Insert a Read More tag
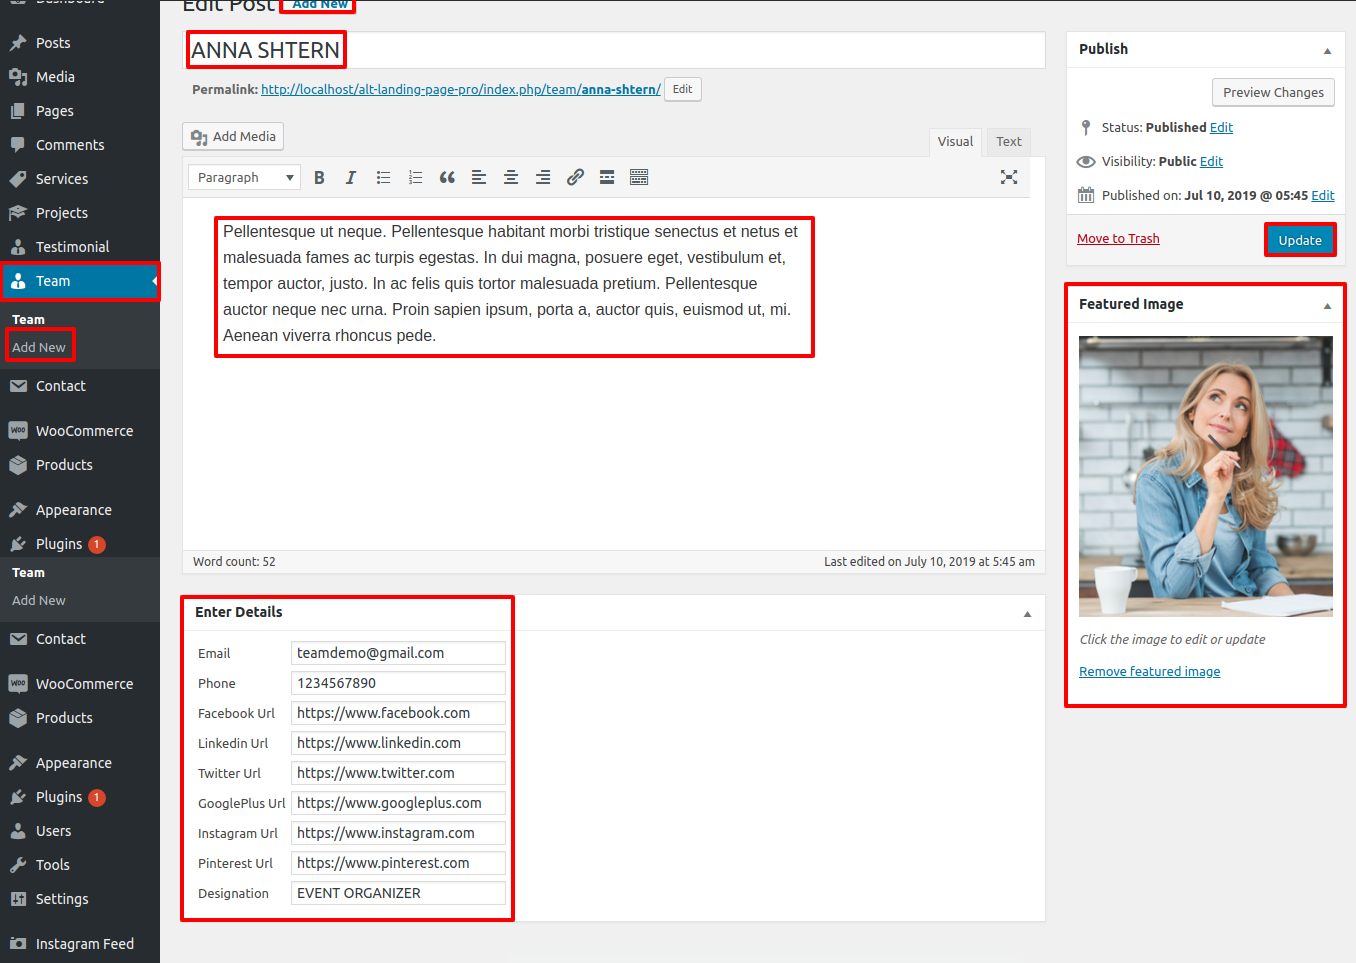This screenshot has width=1356, height=963. tap(607, 178)
